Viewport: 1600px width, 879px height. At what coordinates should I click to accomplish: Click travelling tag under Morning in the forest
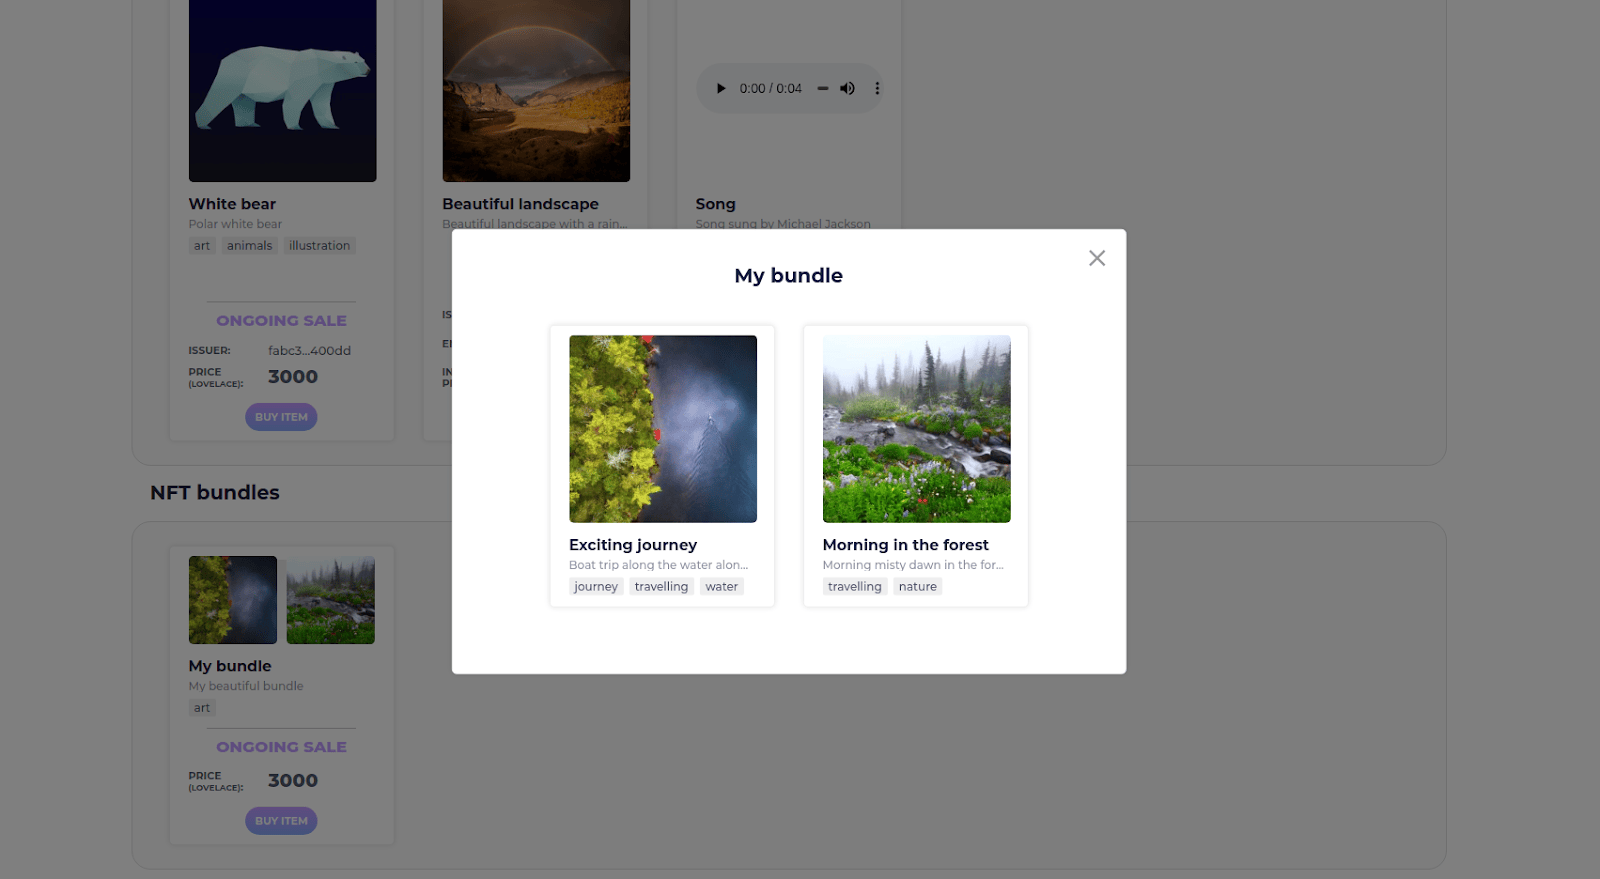point(854,587)
